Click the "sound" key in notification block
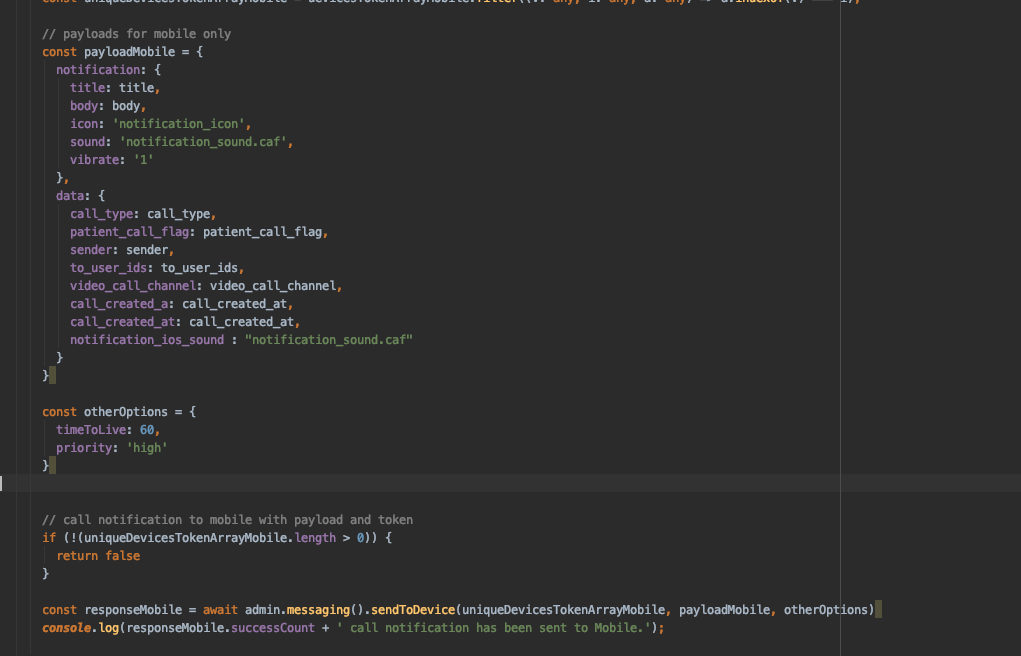Viewport: 1021px width, 656px height. click(x=87, y=142)
